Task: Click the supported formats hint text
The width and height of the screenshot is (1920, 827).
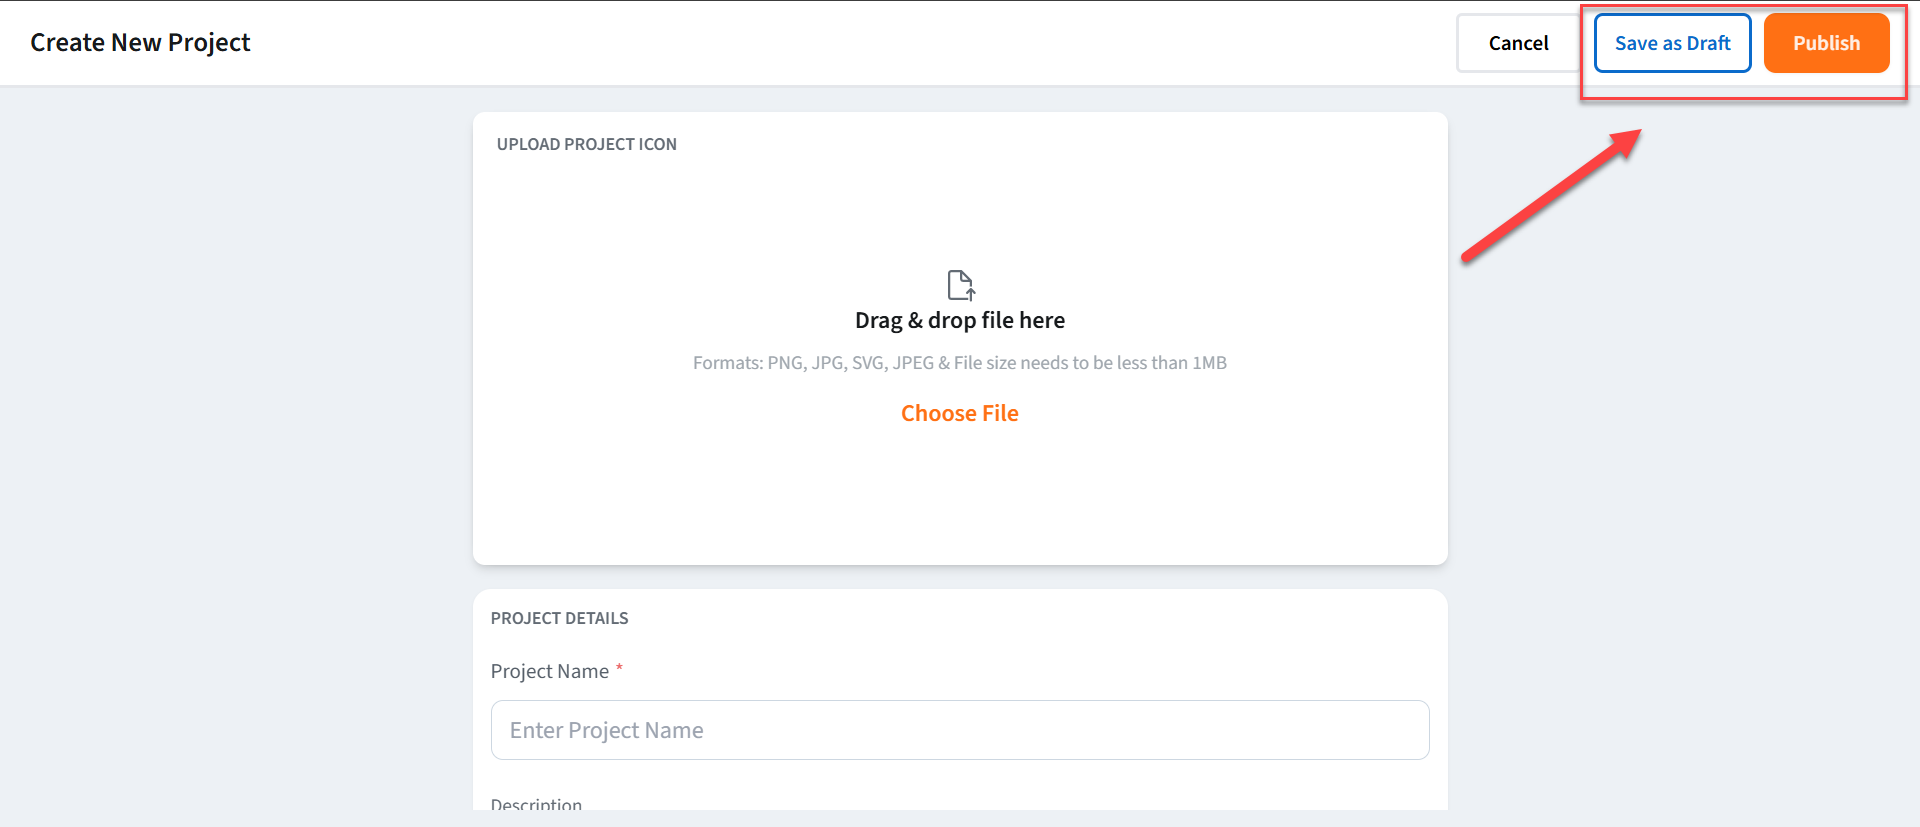Action: pyautogui.click(x=959, y=363)
